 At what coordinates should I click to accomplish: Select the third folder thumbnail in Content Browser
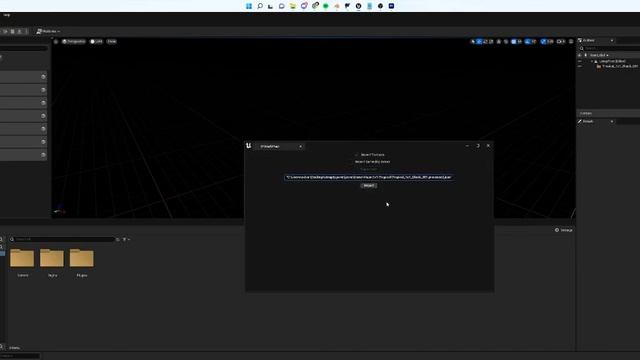pyautogui.click(x=82, y=258)
